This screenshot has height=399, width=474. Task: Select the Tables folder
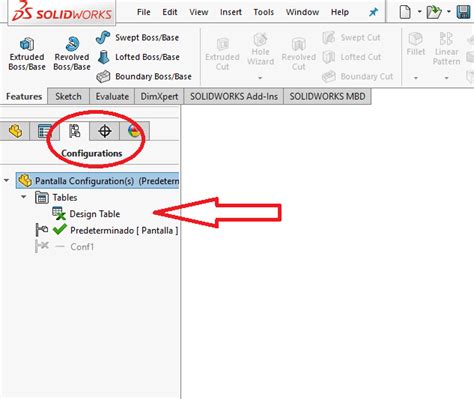coord(56,197)
